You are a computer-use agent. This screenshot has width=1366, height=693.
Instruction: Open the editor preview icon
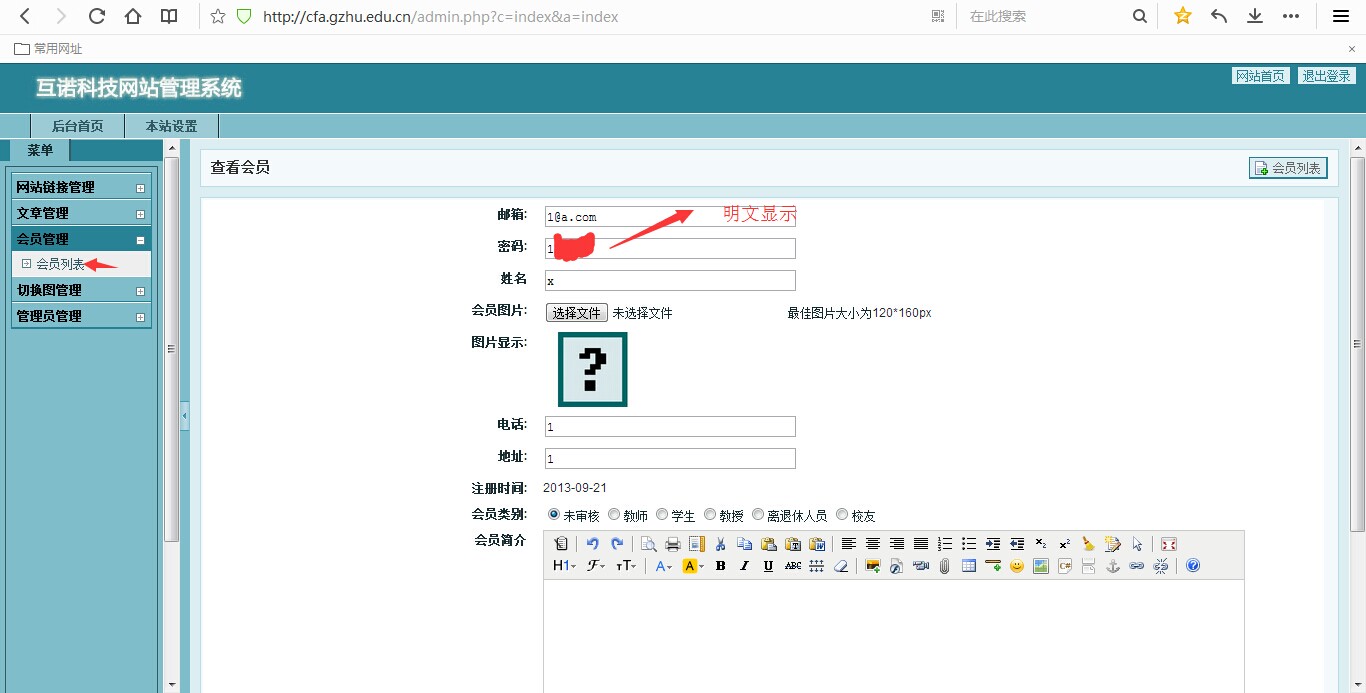tap(649, 544)
